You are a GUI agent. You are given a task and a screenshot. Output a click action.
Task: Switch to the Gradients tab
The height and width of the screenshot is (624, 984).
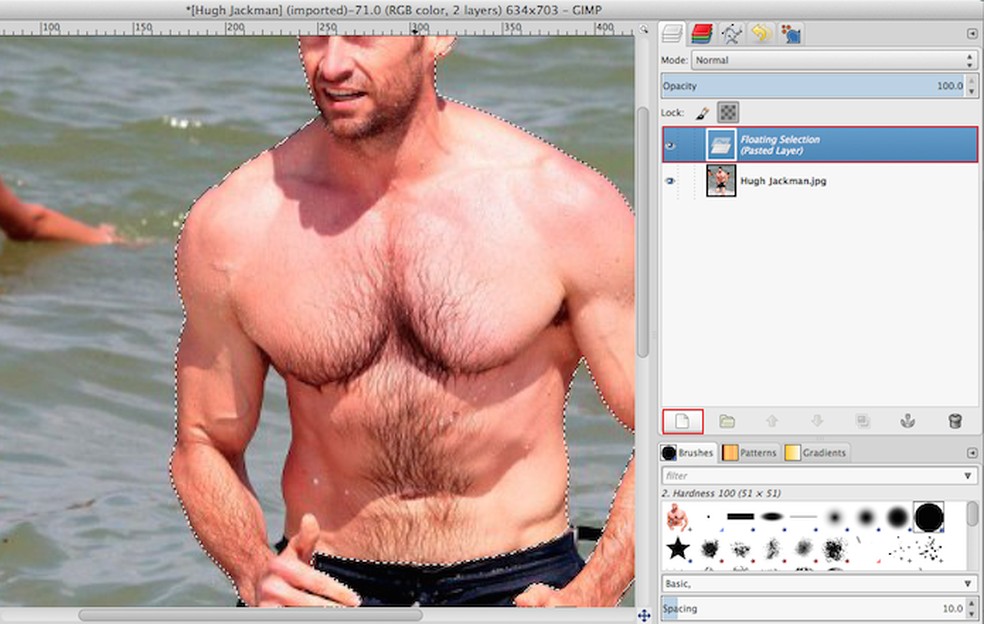click(816, 453)
